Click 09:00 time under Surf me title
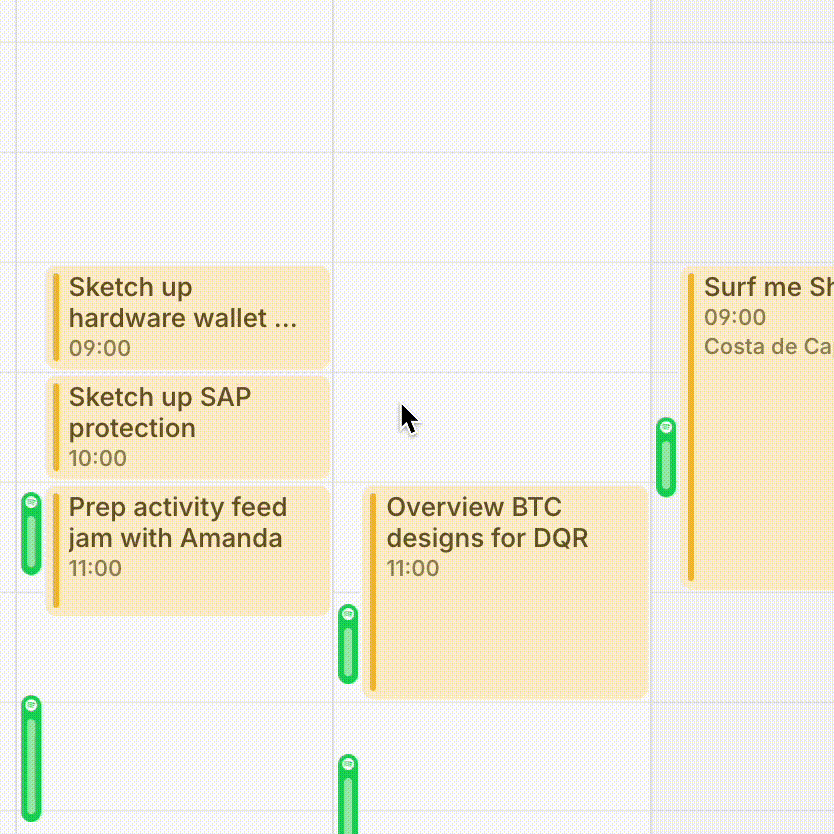 click(735, 318)
